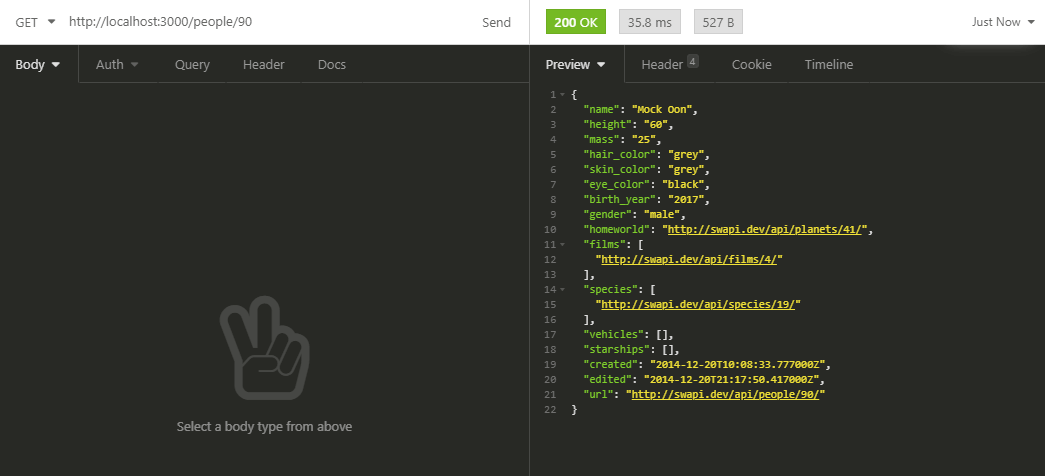Screen dimensions: 1045x476
Task: Open the homeworld planets/41 link
Action: click(x=770, y=229)
